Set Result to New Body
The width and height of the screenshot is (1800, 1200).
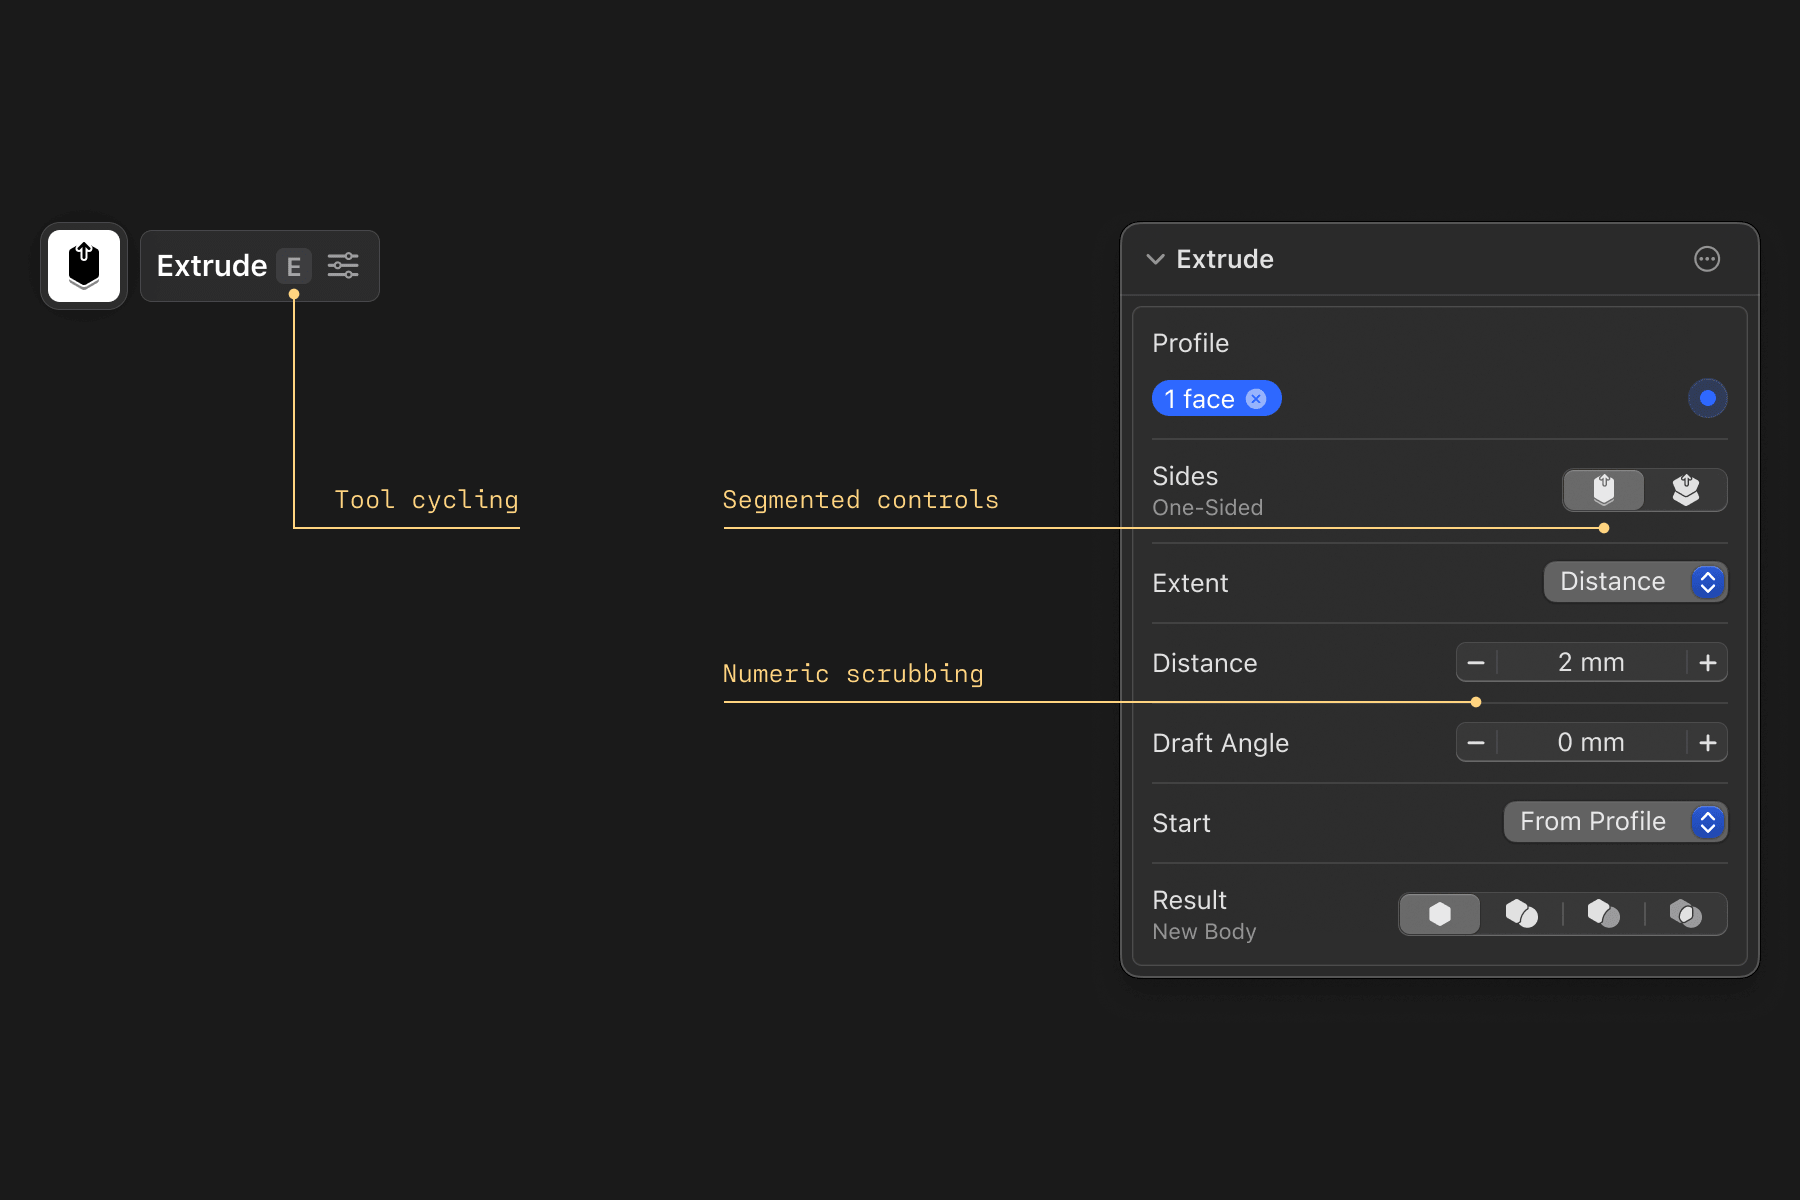[x=1440, y=914]
